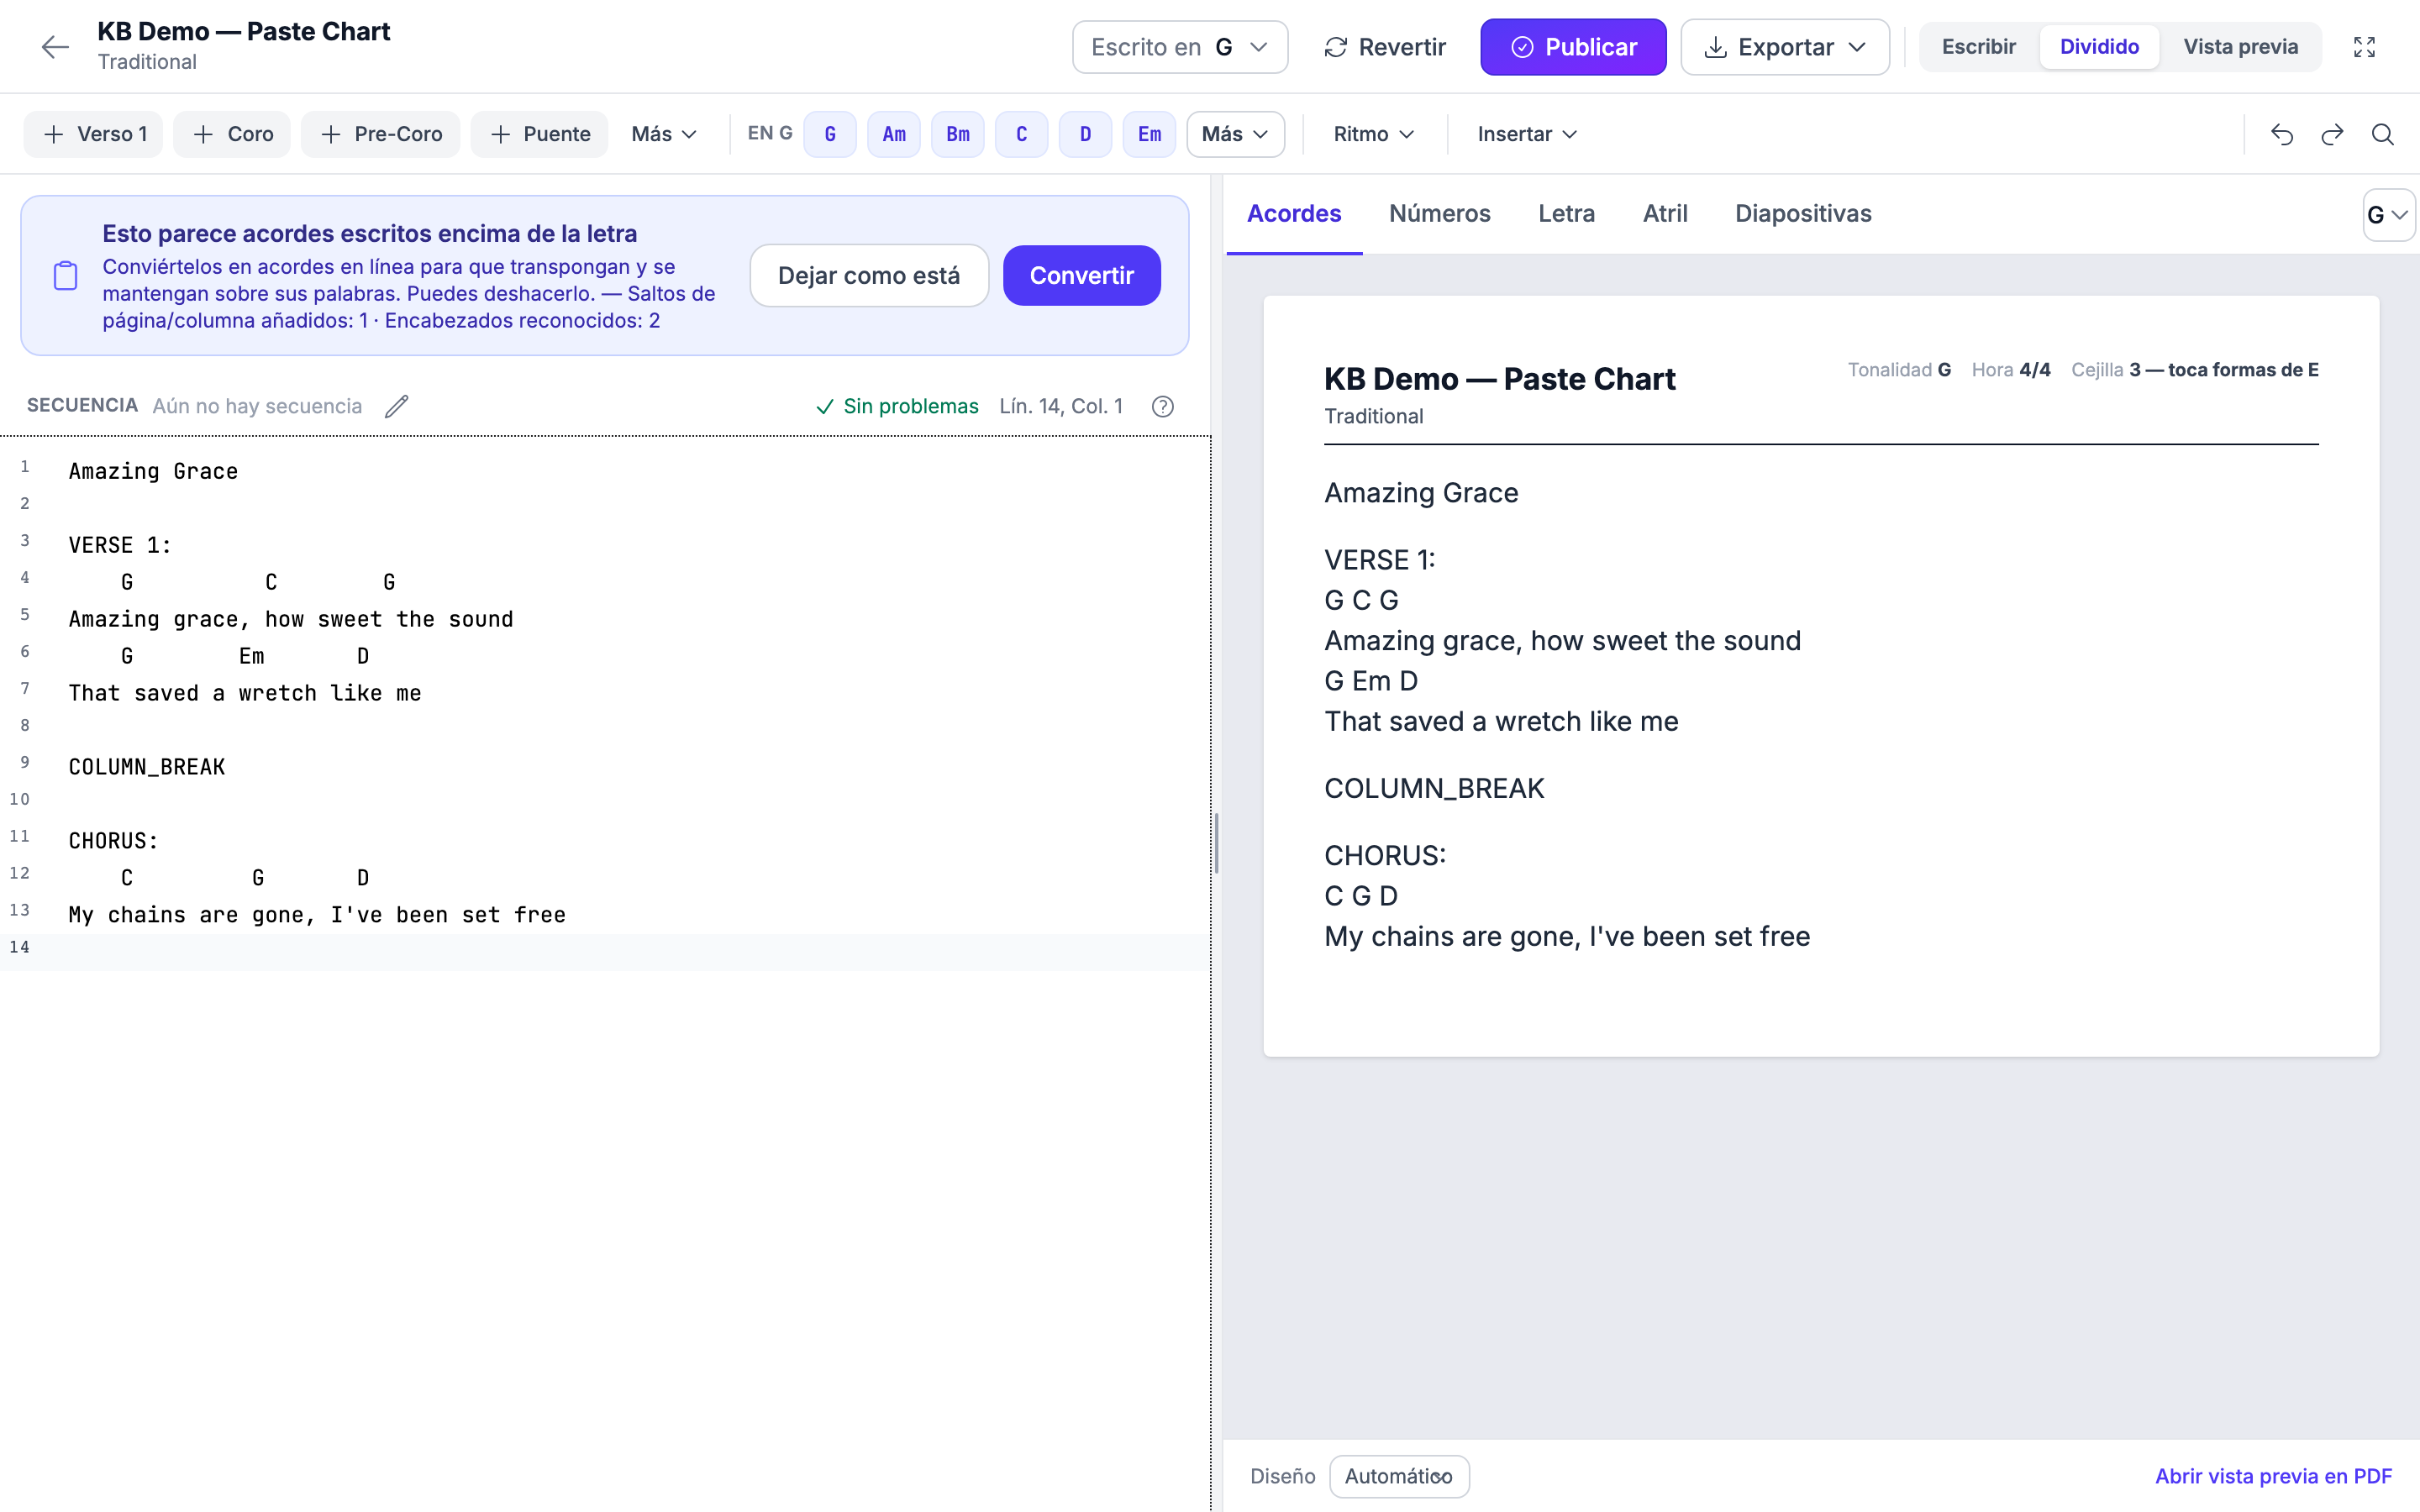Click the divider handle between panes
The height and width of the screenshot is (1512, 2420).
click(1216, 843)
